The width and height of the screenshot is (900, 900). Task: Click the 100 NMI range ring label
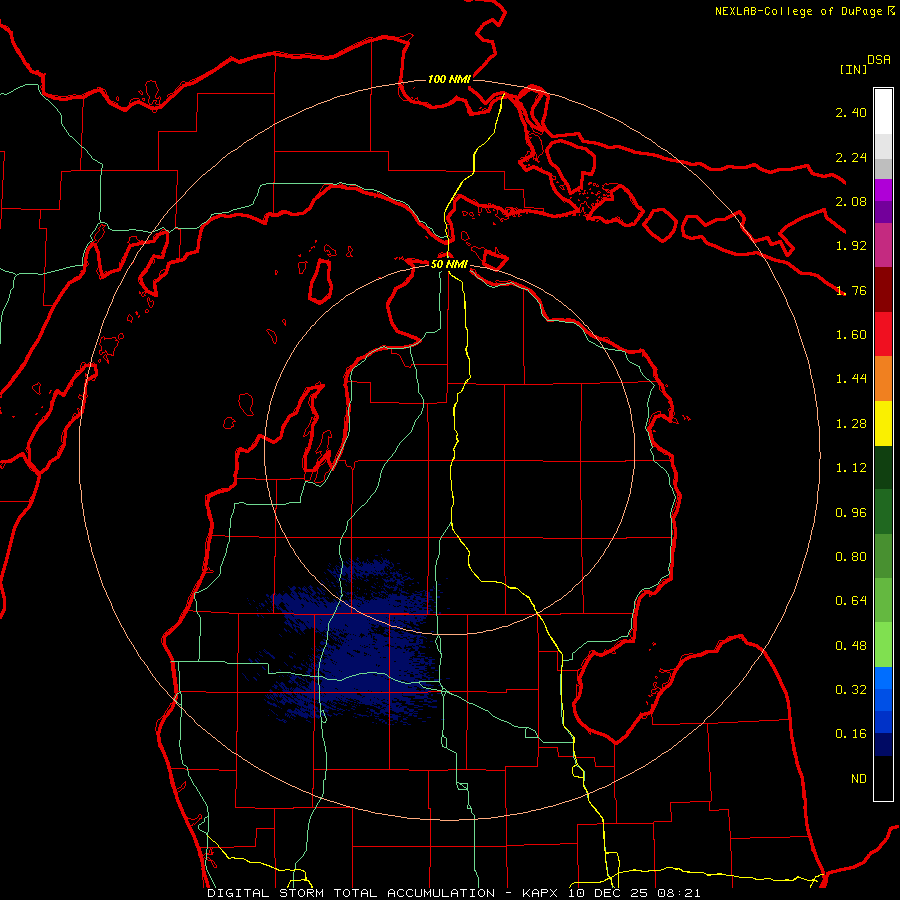tap(449, 79)
